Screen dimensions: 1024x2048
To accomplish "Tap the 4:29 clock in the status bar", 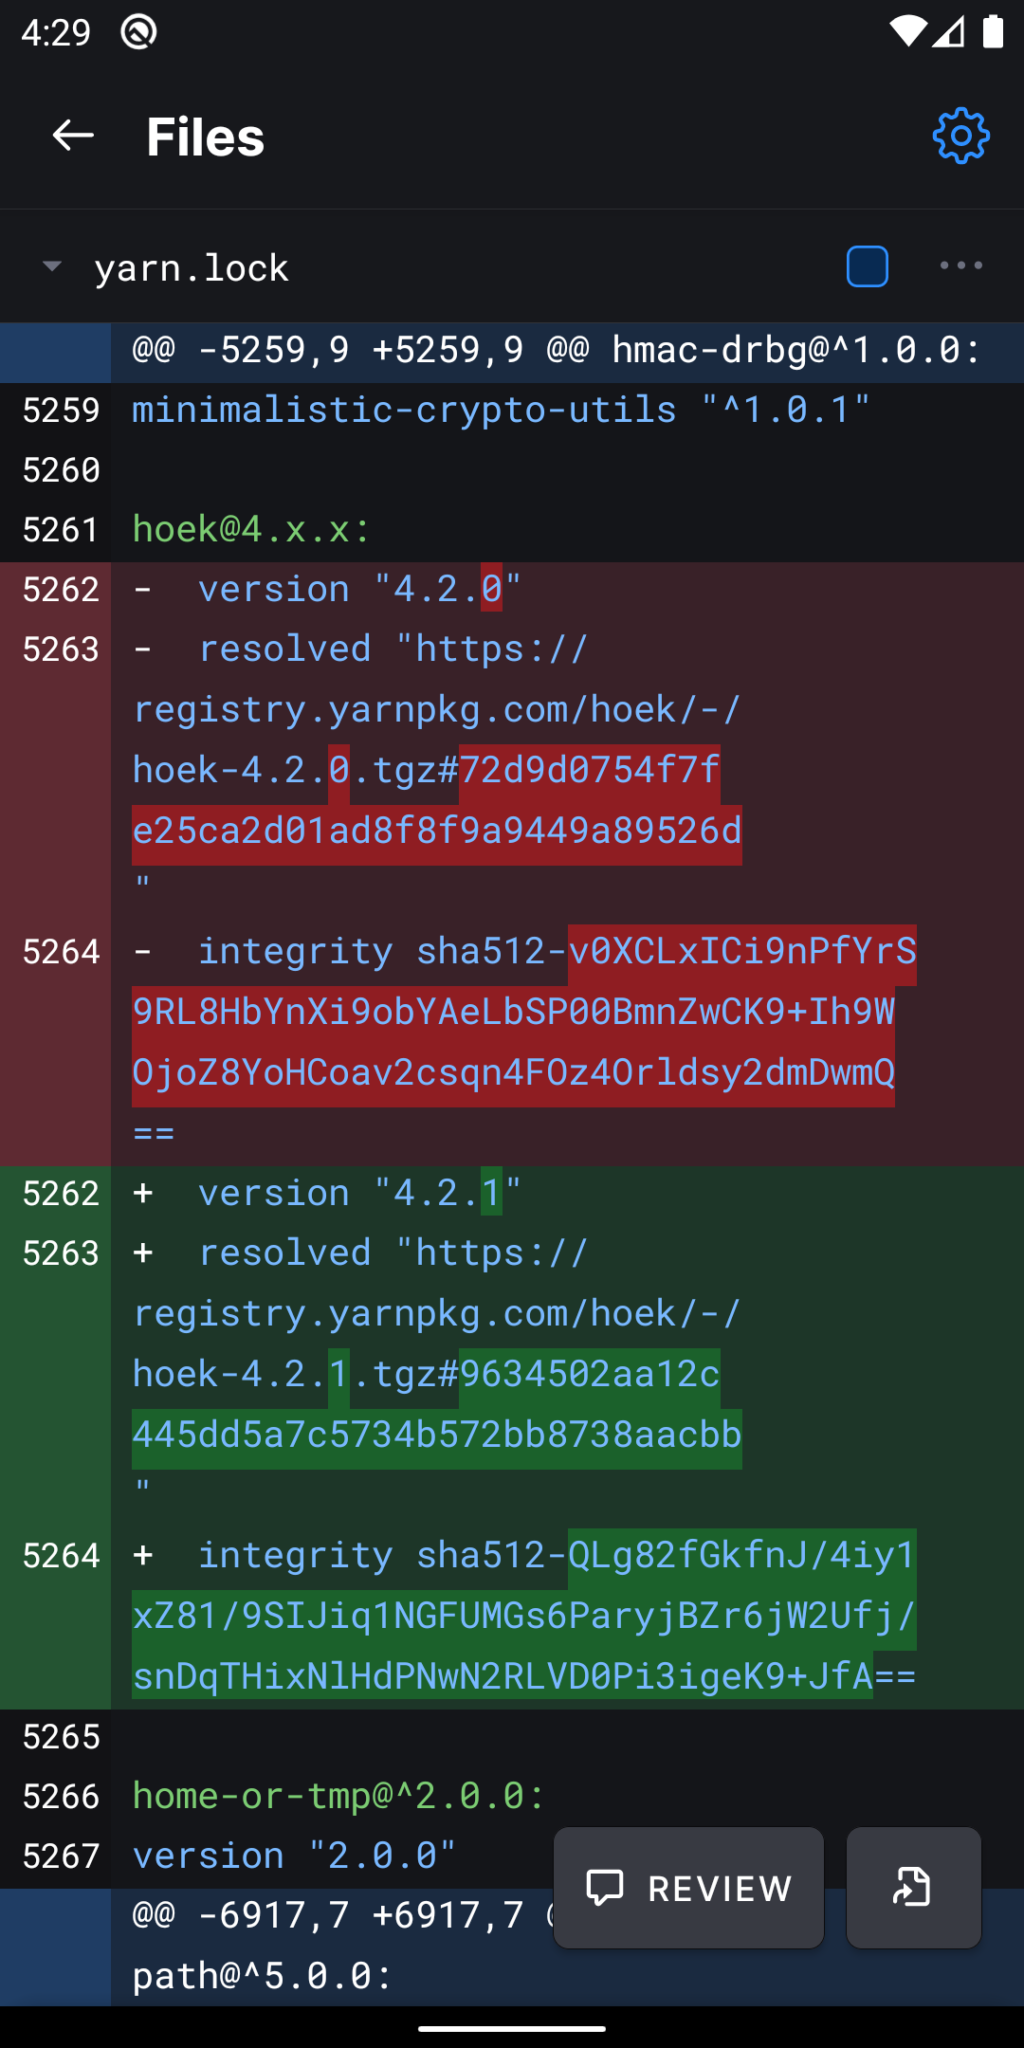I will [56, 32].
